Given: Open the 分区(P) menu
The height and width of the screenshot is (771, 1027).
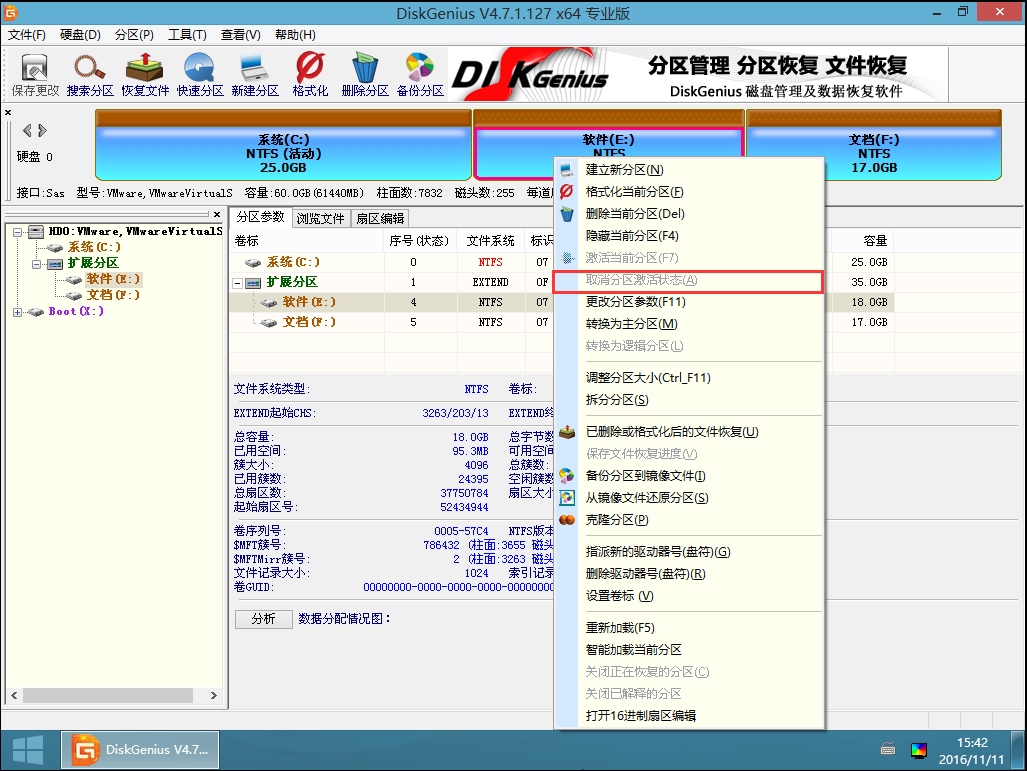Looking at the screenshot, I should (x=134, y=35).
